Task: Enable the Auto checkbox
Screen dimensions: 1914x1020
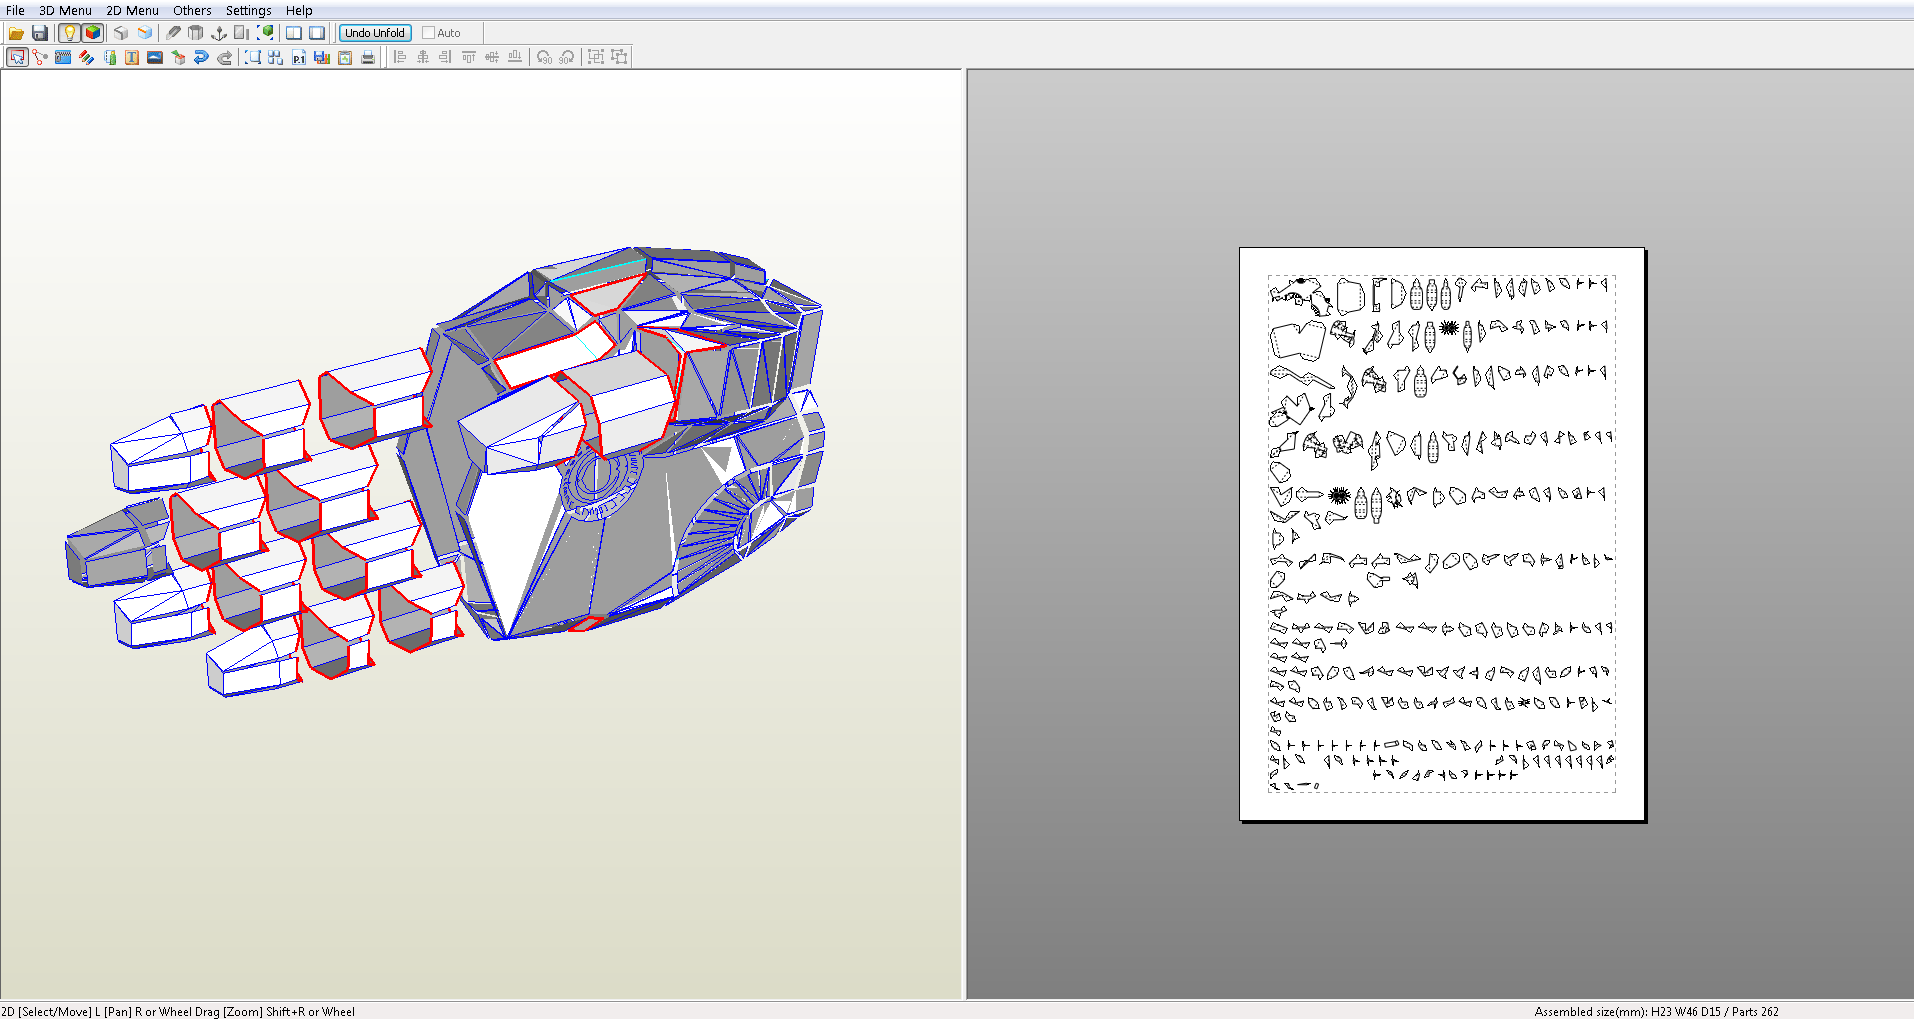Action: click(x=429, y=33)
